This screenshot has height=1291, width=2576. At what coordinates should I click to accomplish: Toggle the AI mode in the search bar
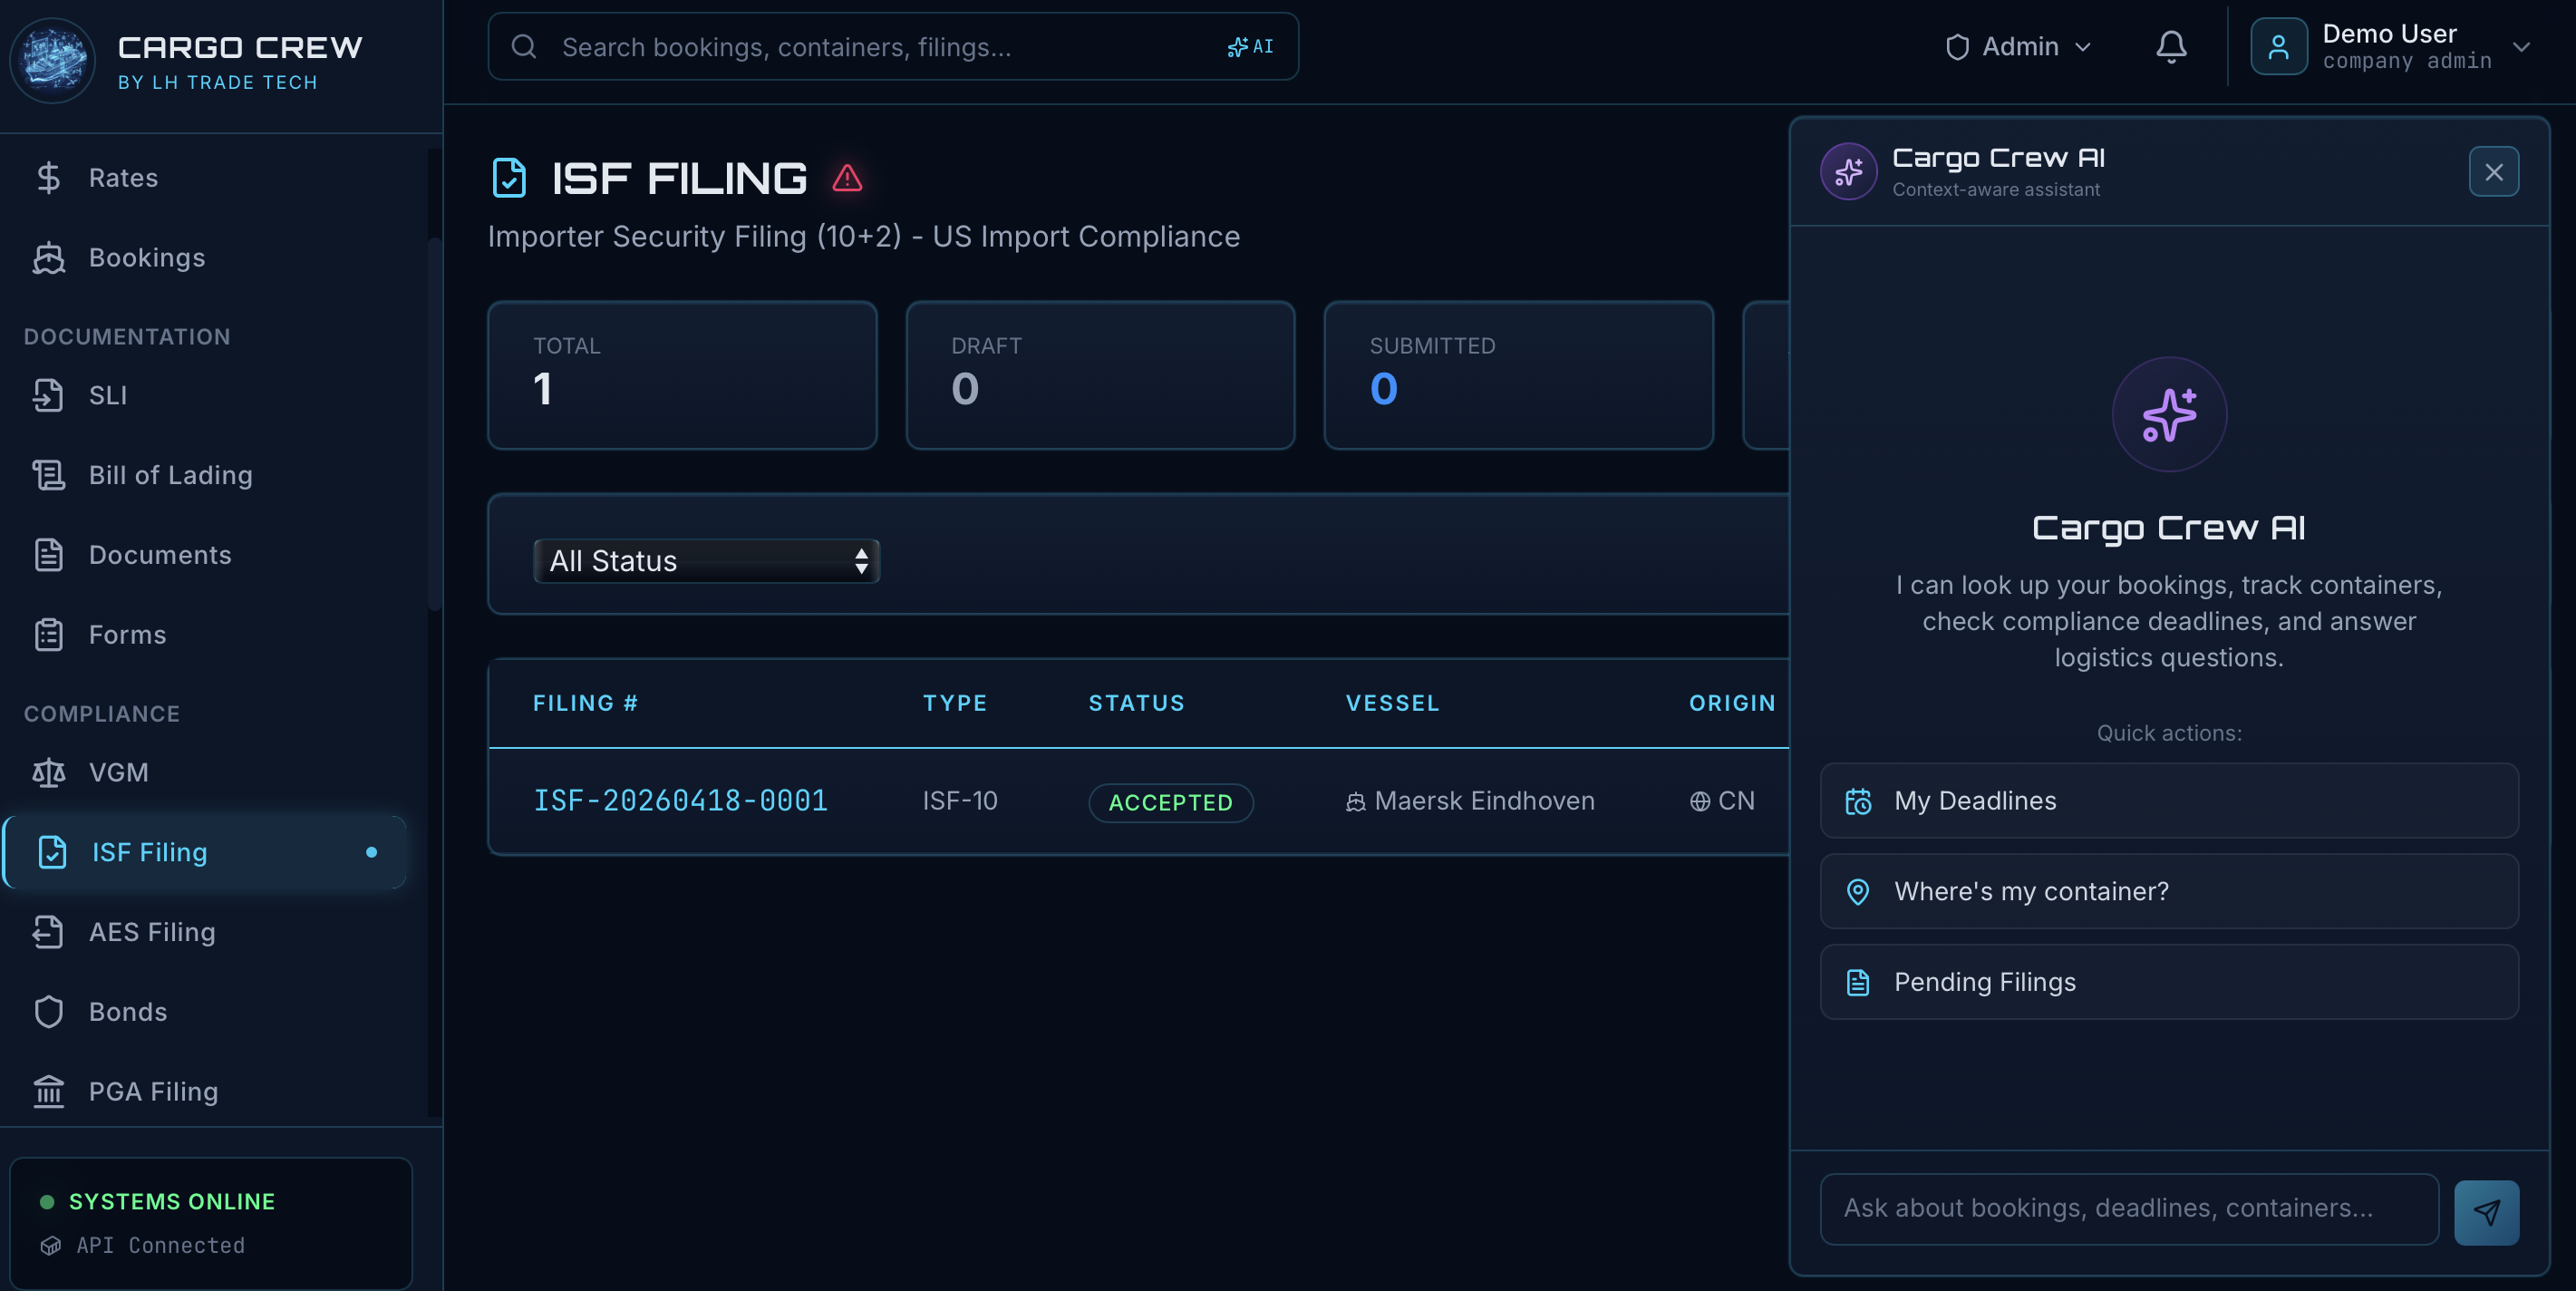[1250, 46]
